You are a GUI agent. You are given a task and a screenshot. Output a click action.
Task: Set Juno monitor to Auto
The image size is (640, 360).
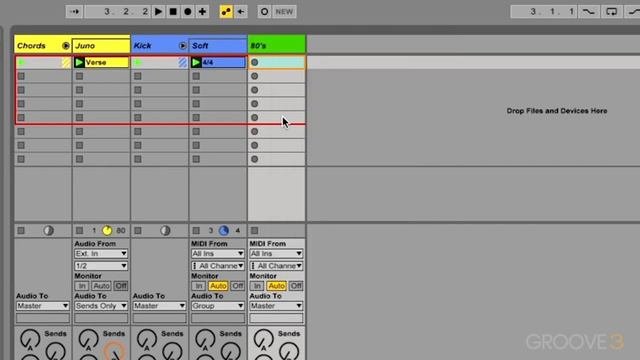pos(101,286)
